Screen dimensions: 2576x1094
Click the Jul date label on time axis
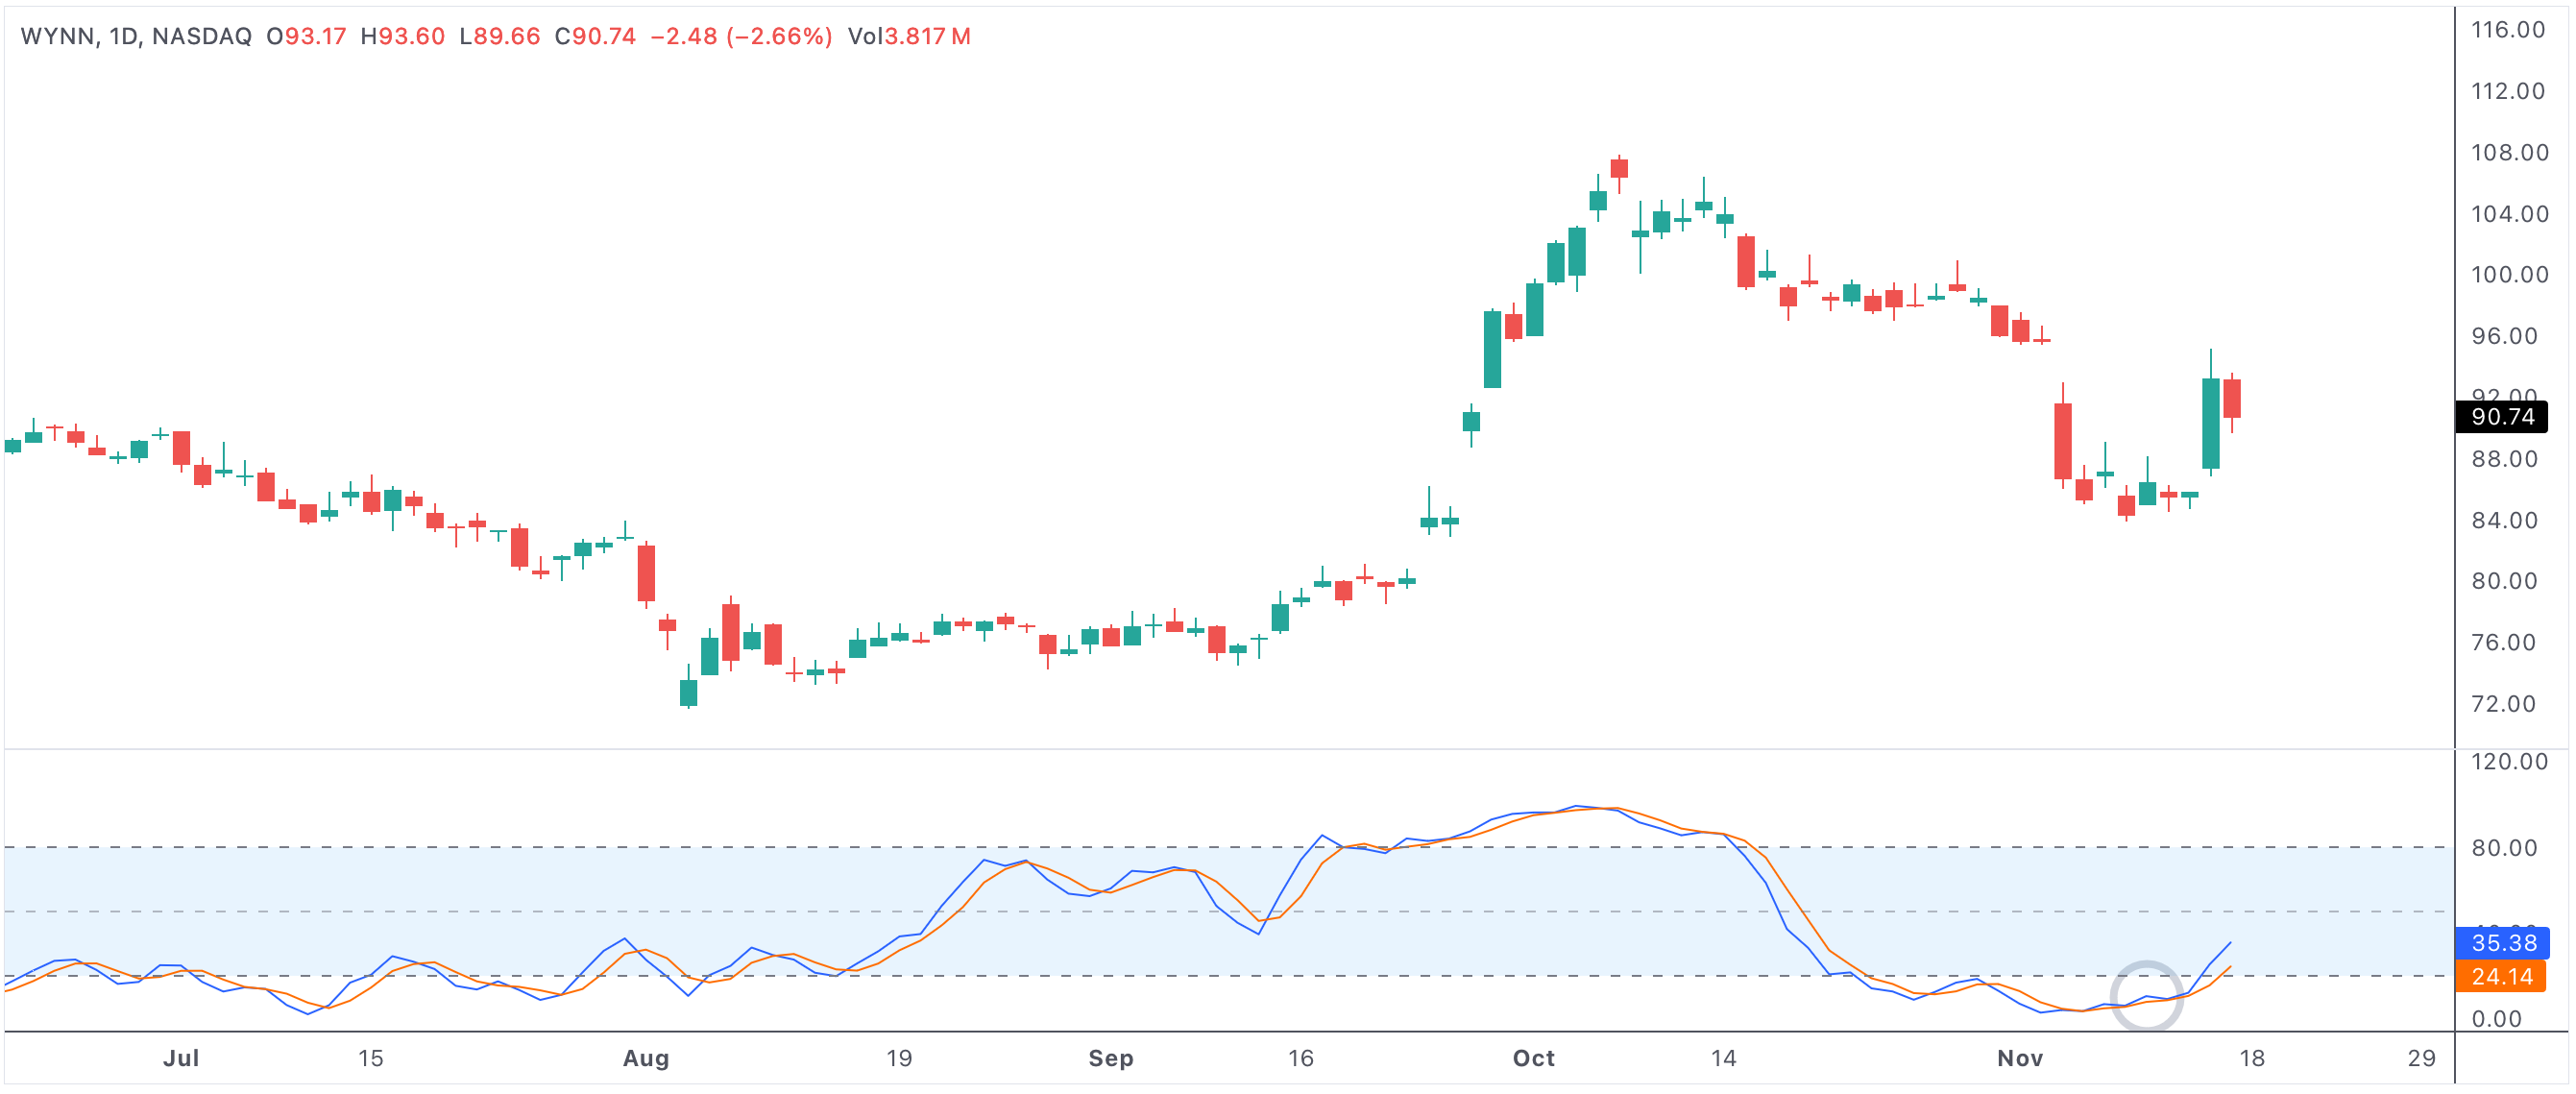point(181,1058)
